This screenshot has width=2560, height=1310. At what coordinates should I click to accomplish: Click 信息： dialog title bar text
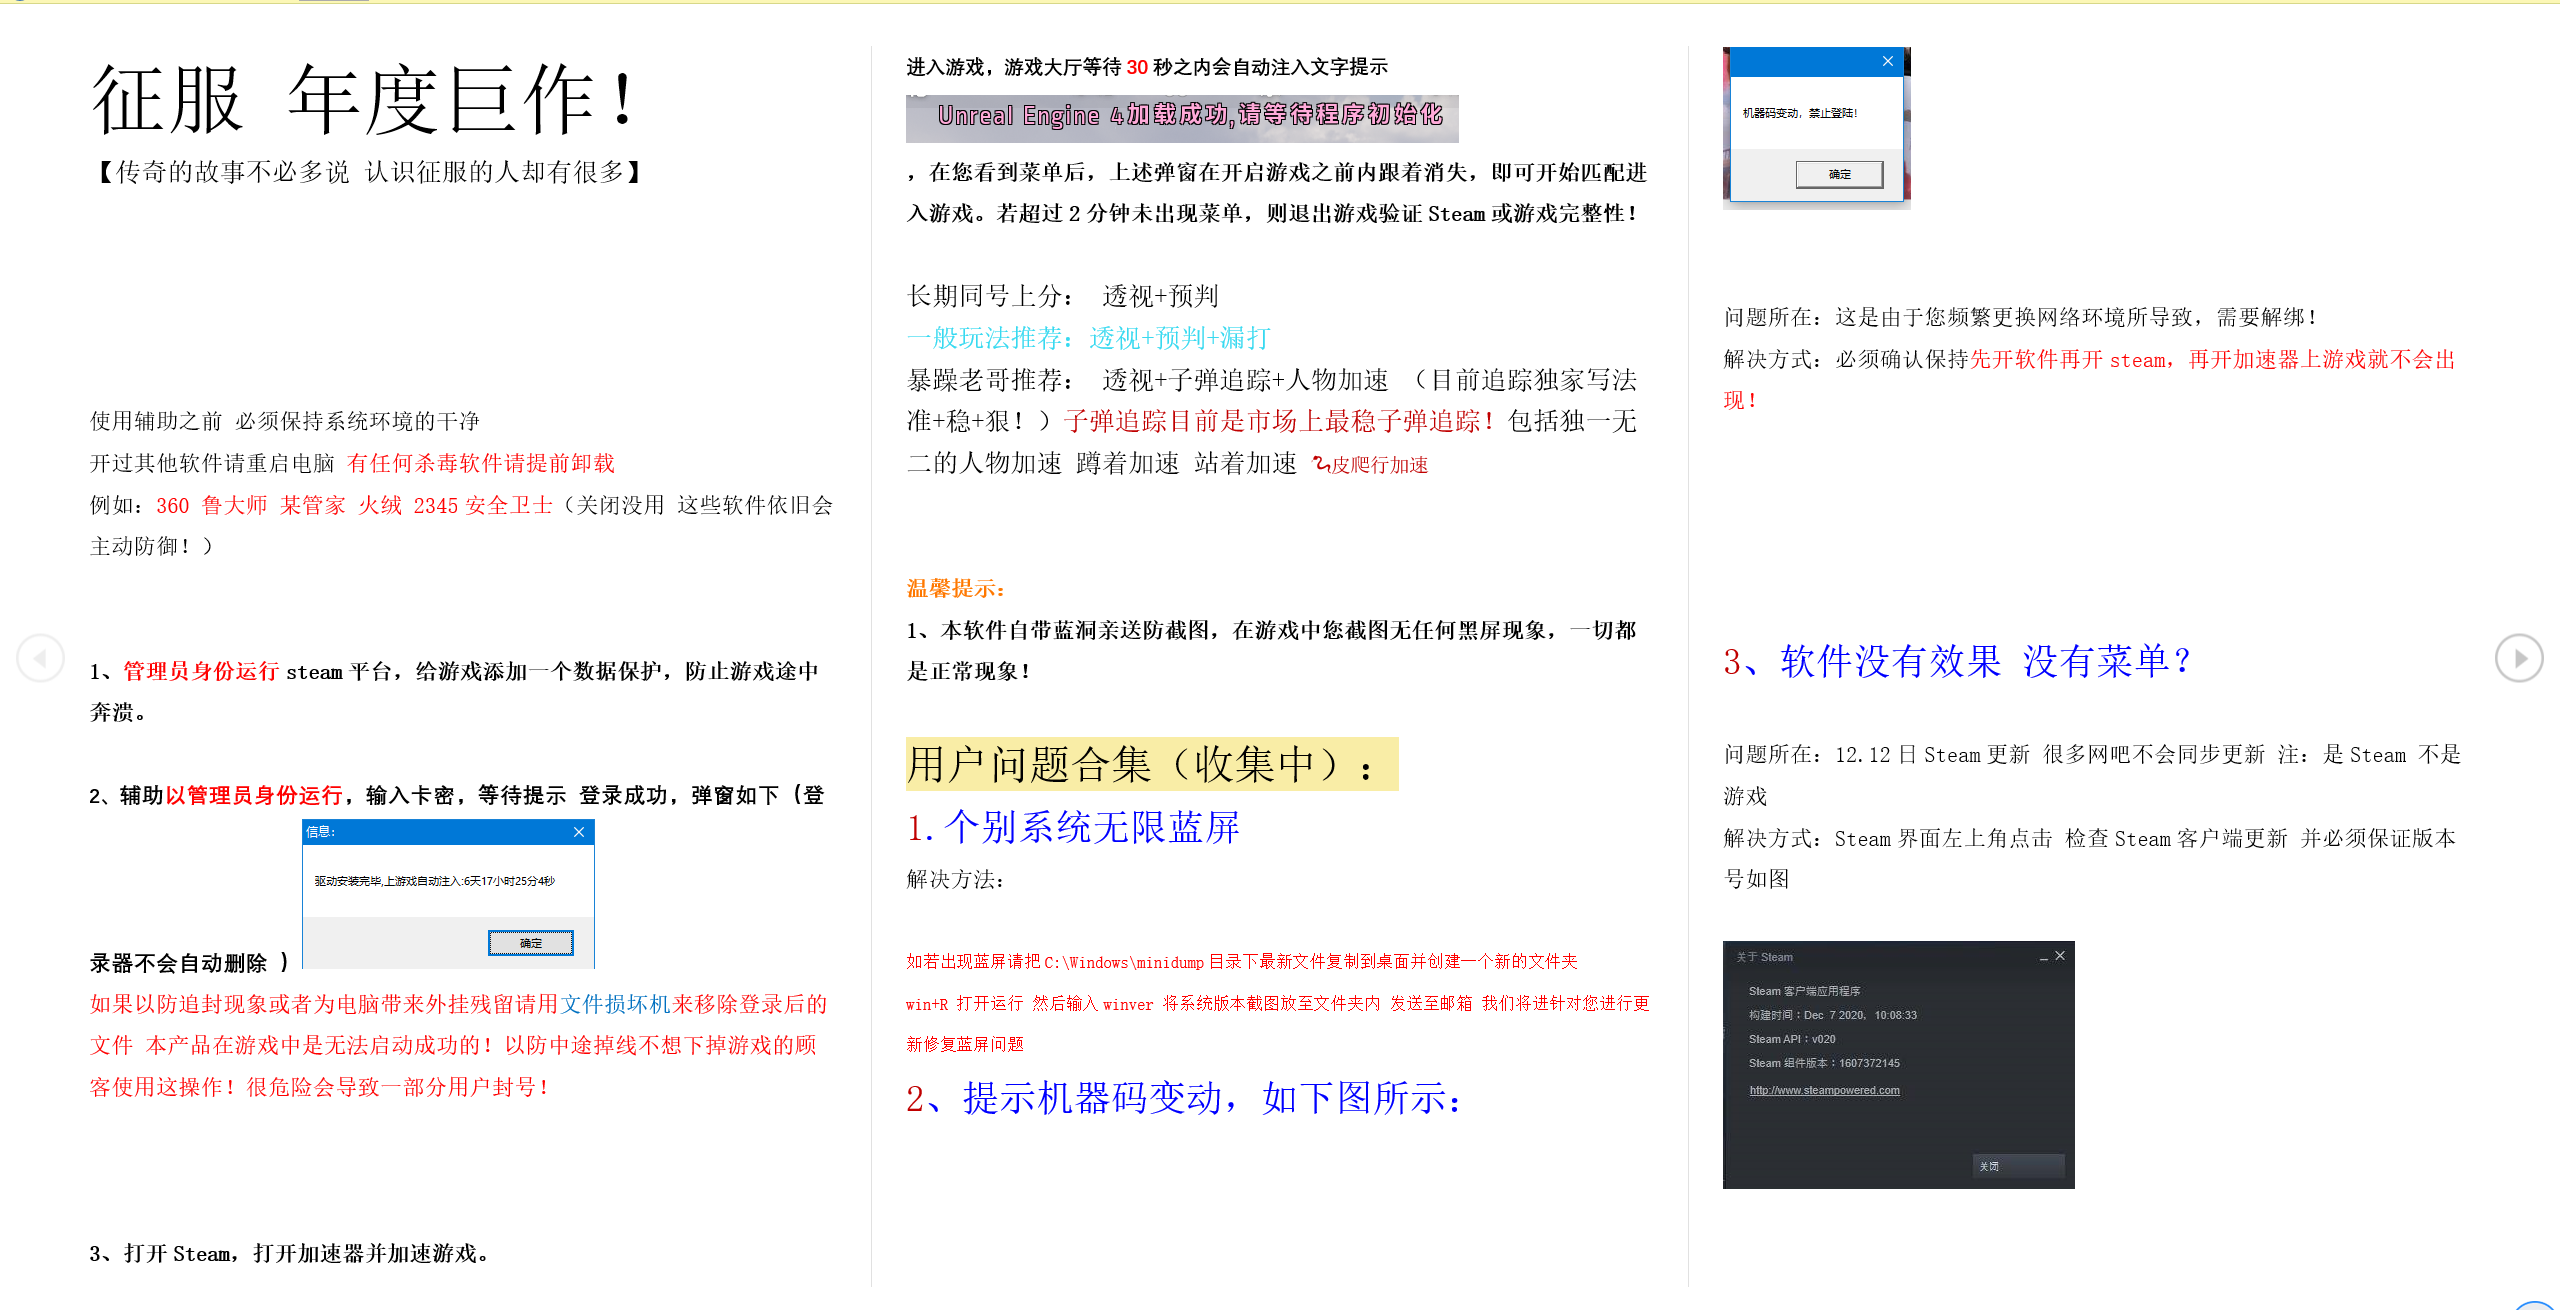321,832
